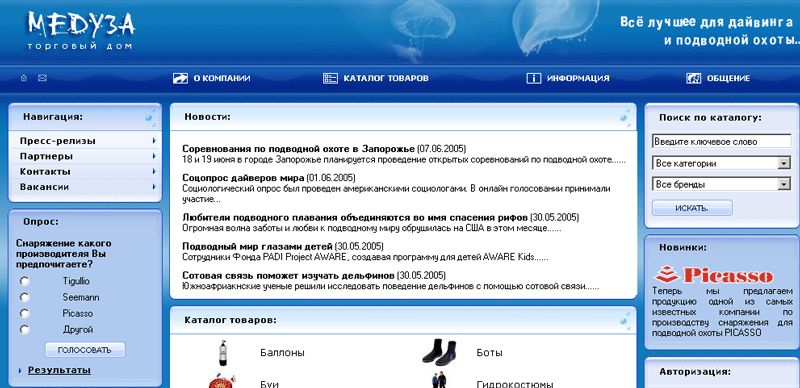Open the Вакансии navigation item
Viewport: 800px width, 388px height.
[x=84, y=187]
